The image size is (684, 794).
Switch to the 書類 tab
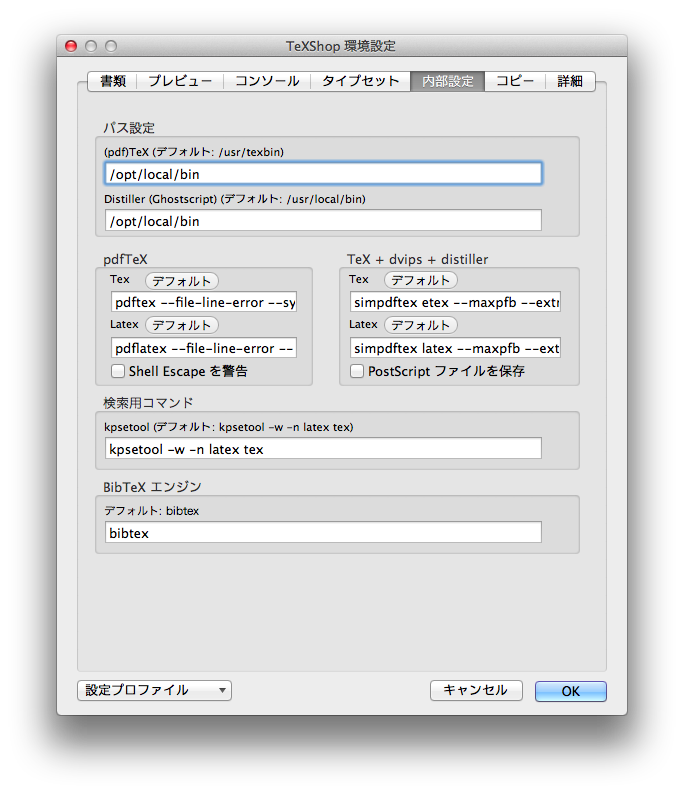pyautogui.click(x=113, y=82)
